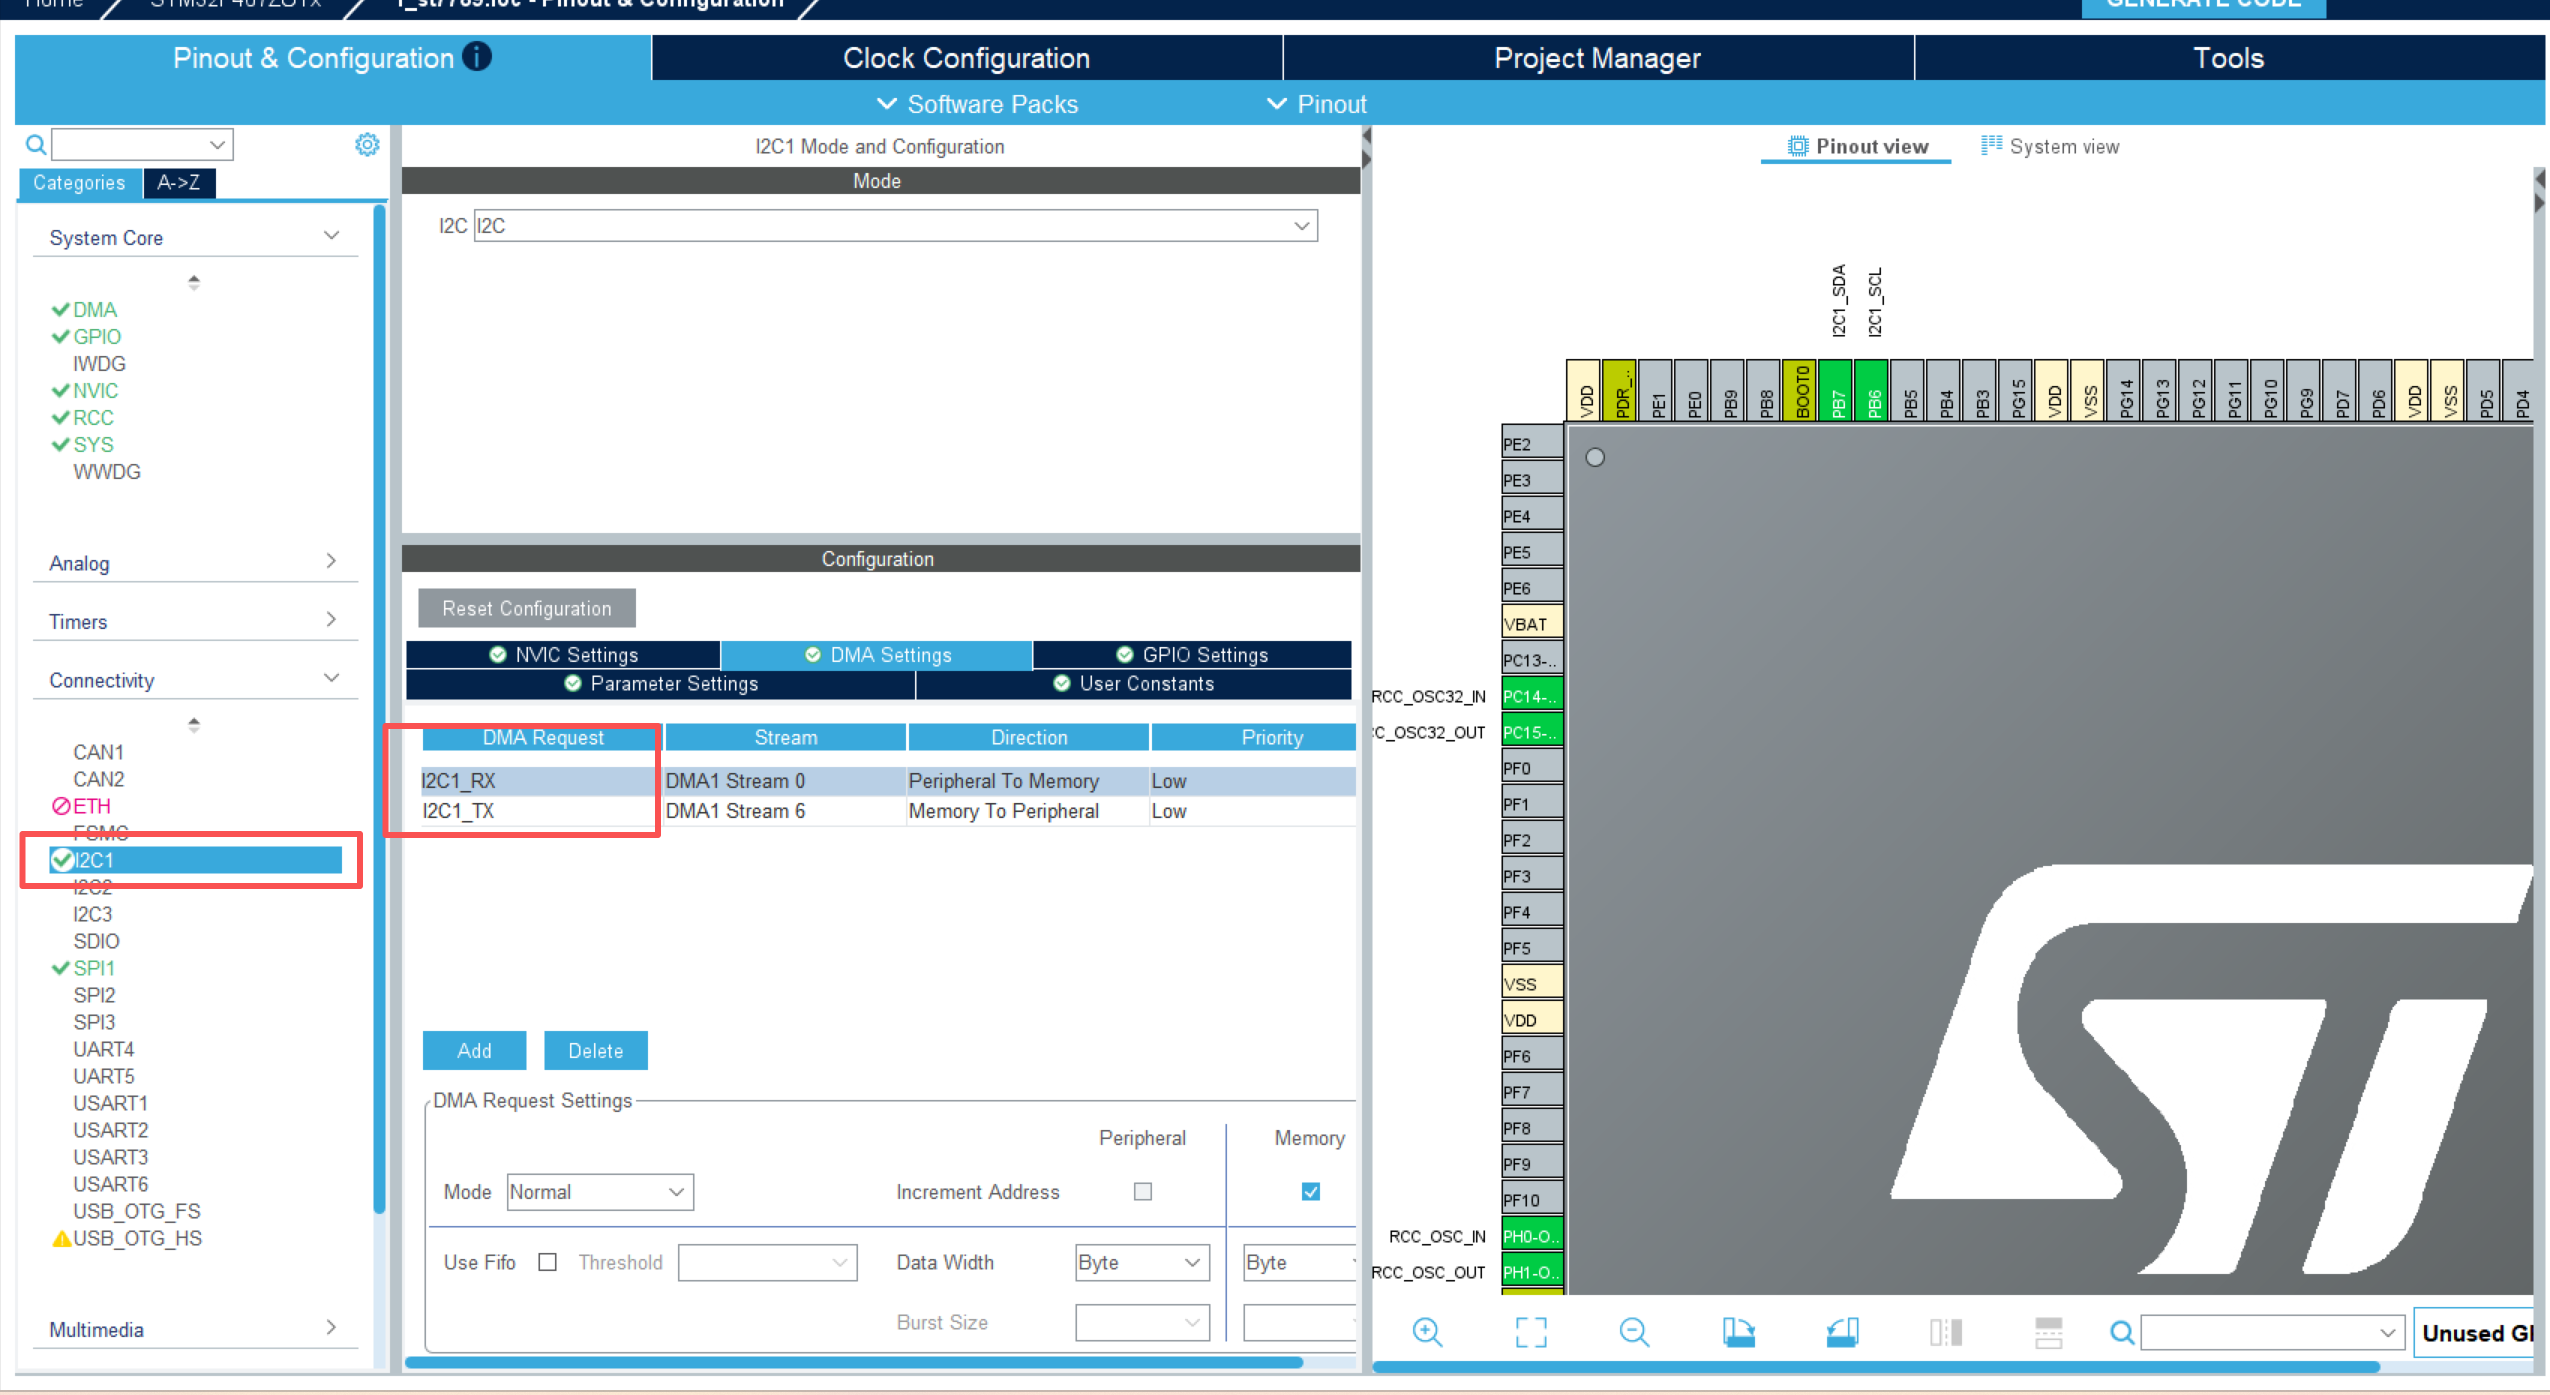Click the PE2 pin
Image resolution: width=2550 pixels, height=1395 pixels.
click(x=1532, y=443)
